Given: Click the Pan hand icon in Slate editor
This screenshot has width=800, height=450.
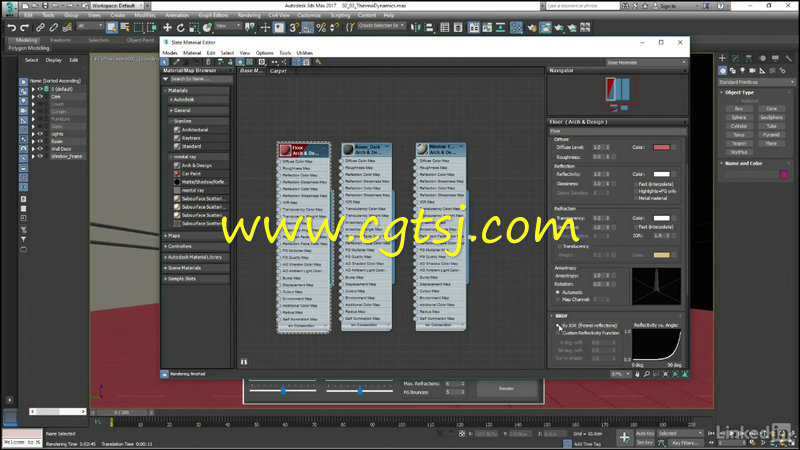Looking at the screenshot, I should click(637, 374).
